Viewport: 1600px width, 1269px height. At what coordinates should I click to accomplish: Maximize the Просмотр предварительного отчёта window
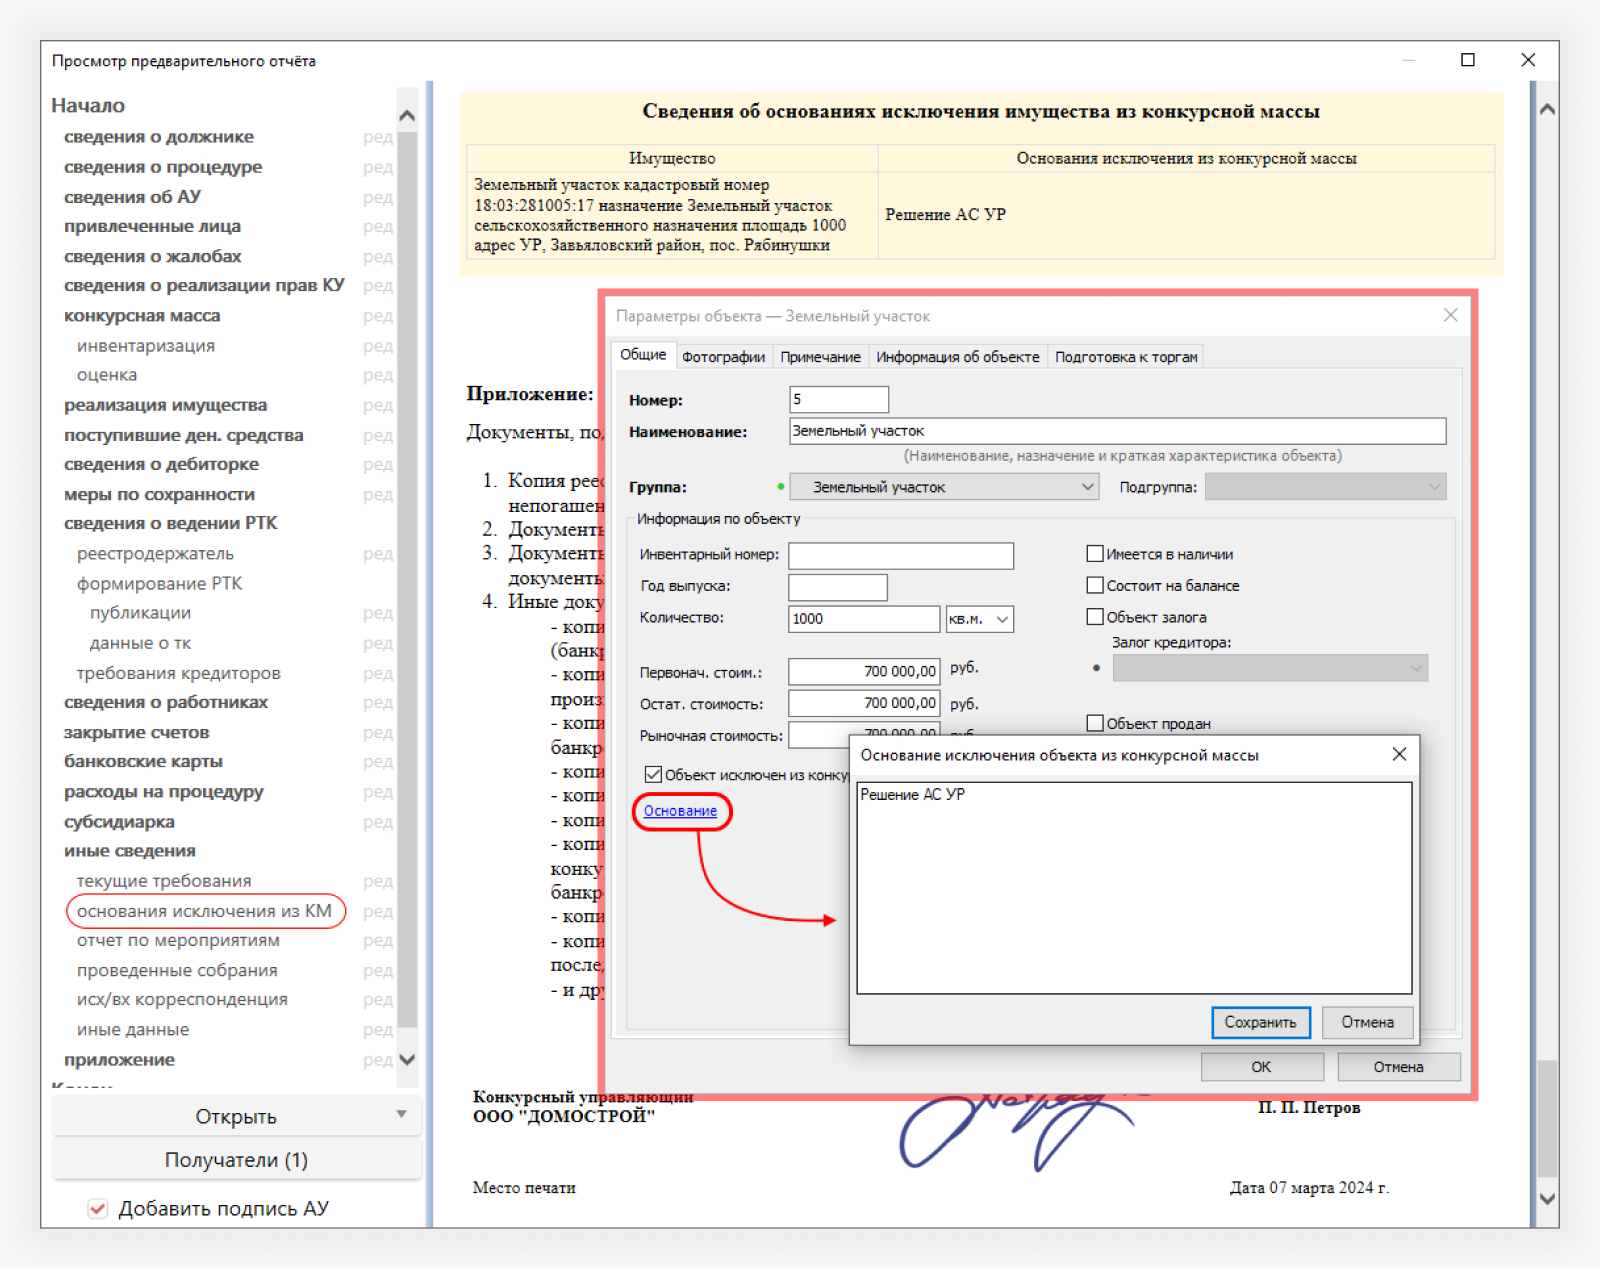(x=1468, y=60)
